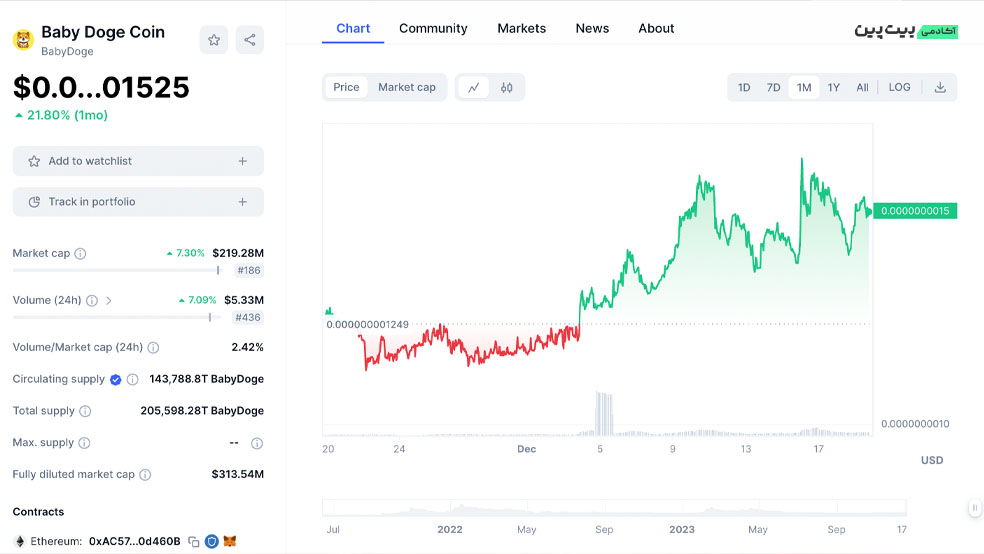This screenshot has height=554, width=984.
Task: Click the Dec date label on chart axis
Action: tap(527, 449)
